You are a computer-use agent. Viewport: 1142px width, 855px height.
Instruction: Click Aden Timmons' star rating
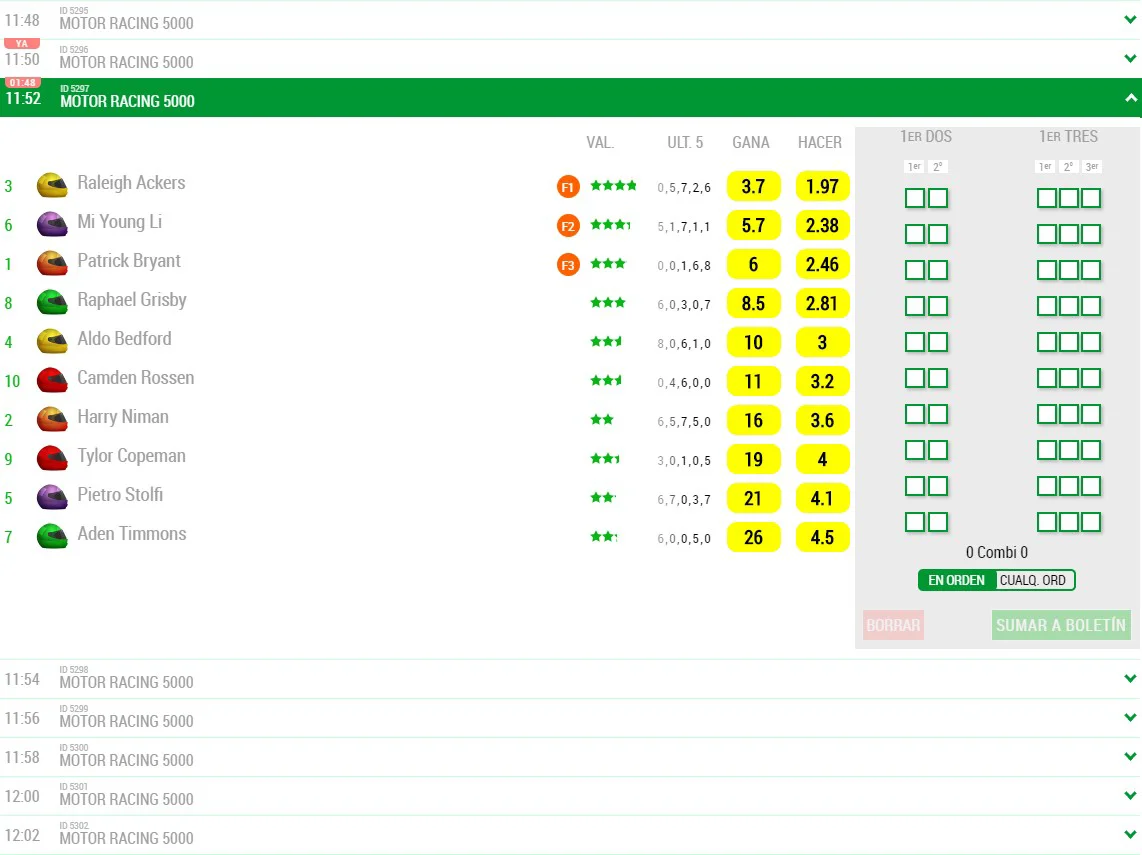point(604,537)
